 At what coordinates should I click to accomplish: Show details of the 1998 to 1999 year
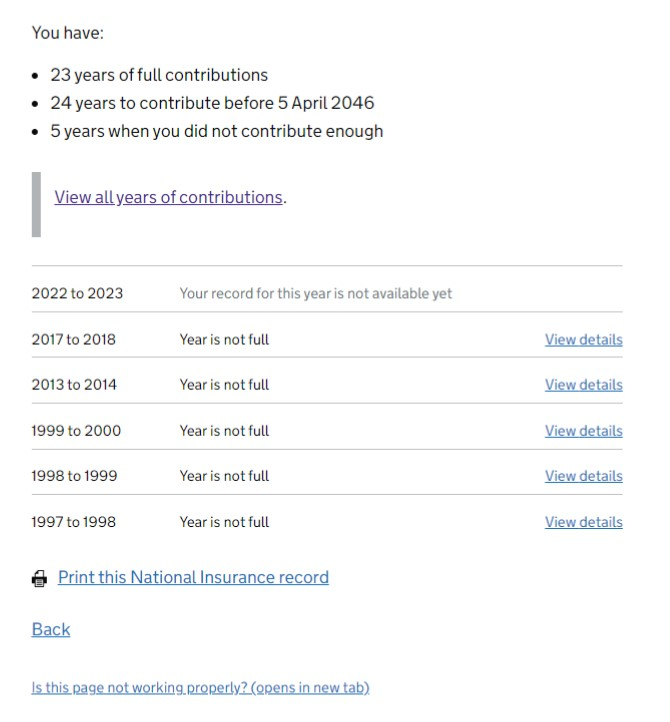[x=583, y=476]
